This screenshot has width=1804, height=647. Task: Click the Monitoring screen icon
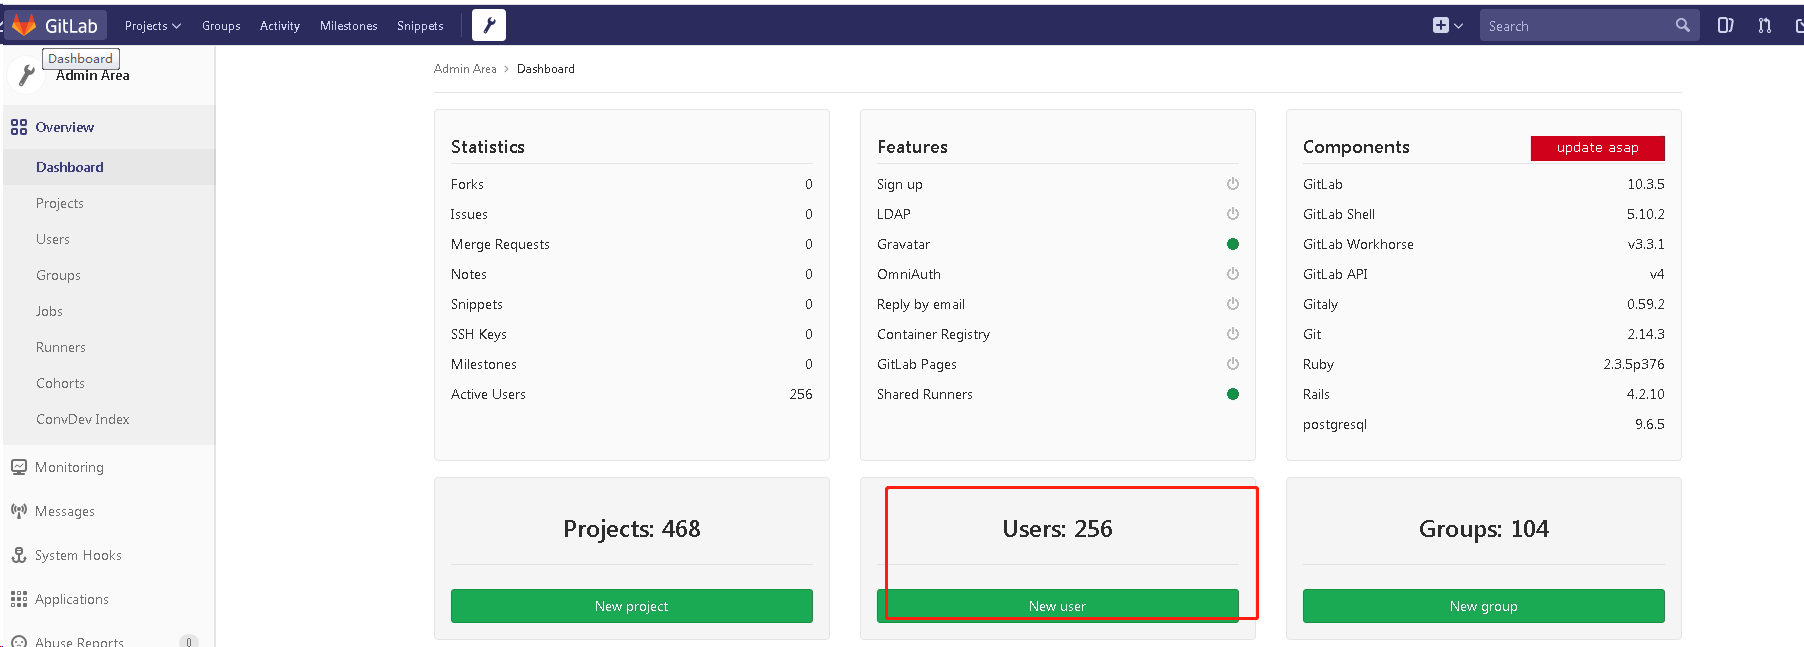(19, 467)
